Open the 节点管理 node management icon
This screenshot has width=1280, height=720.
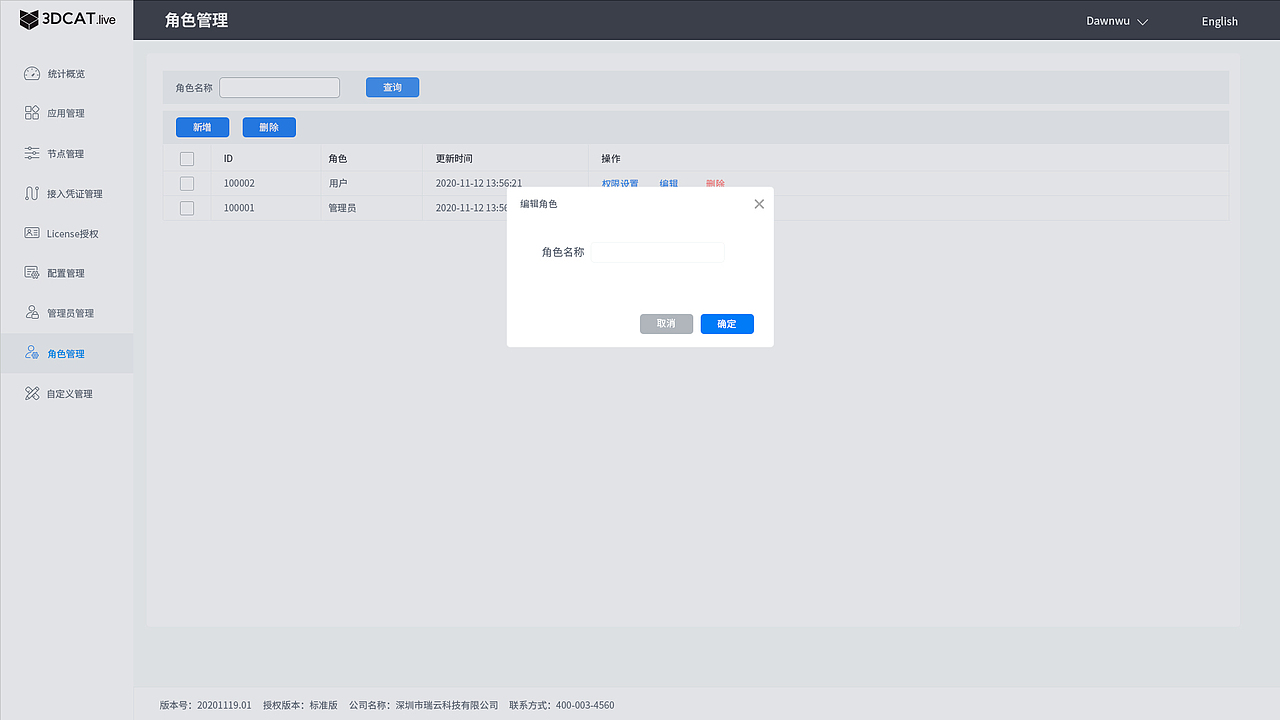[x=33, y=153]
